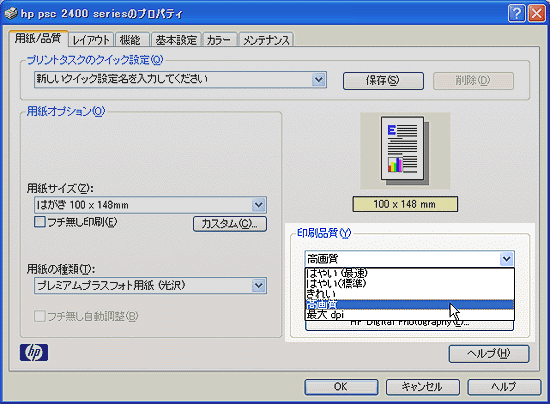Expand the 用紙サイズ dropdown
550x404 pixels.
point(259,205)
